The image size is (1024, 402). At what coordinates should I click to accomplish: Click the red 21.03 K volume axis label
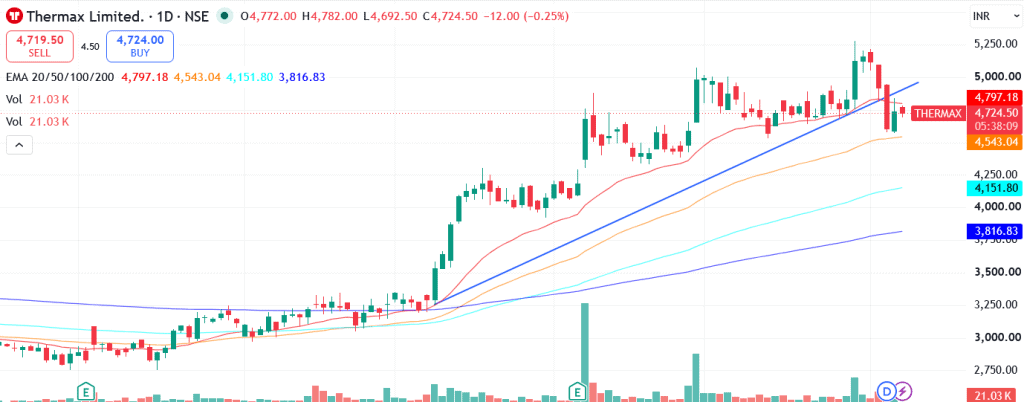993,395
